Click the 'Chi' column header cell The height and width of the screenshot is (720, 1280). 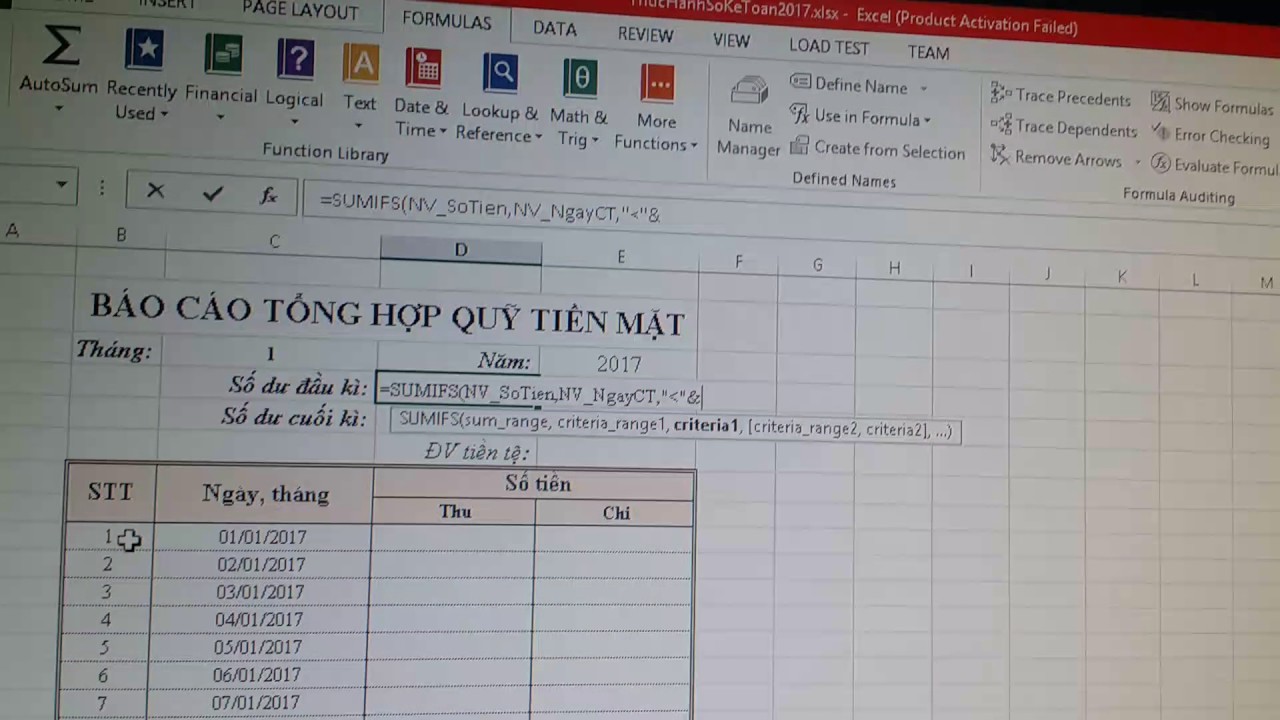[x=616, y=513]
